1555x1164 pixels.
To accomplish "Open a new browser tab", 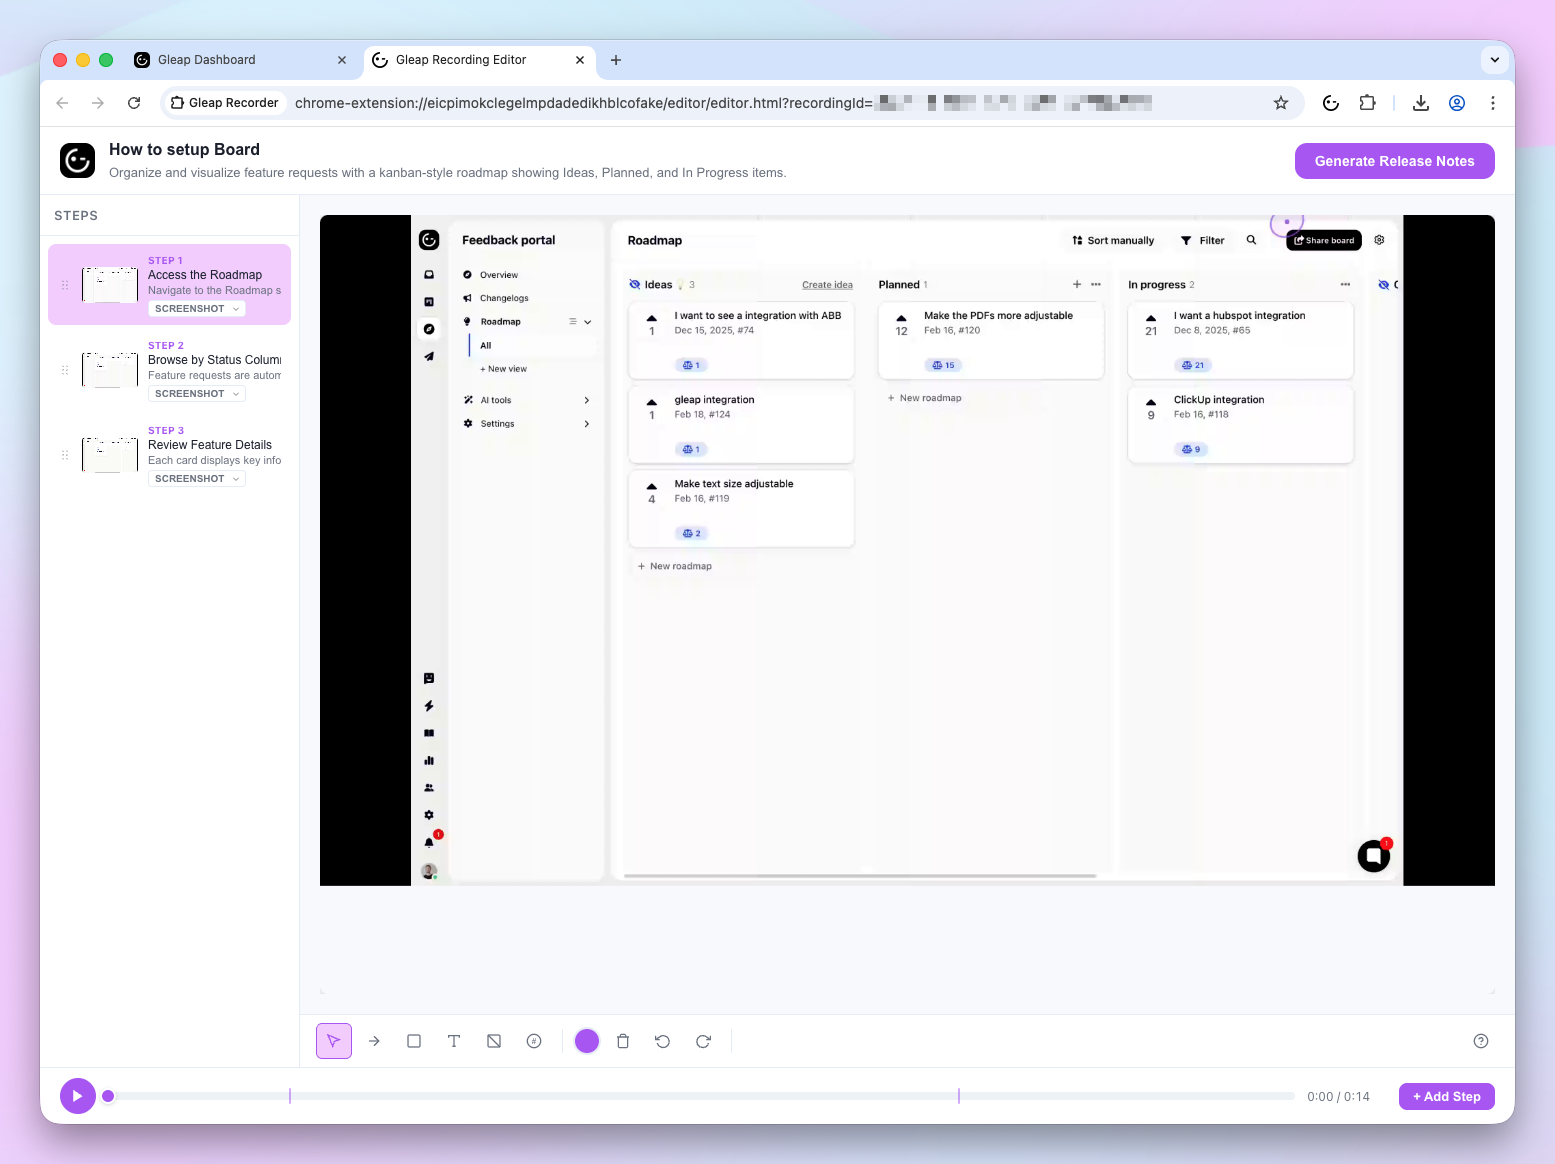I will (x=616, y=60).
